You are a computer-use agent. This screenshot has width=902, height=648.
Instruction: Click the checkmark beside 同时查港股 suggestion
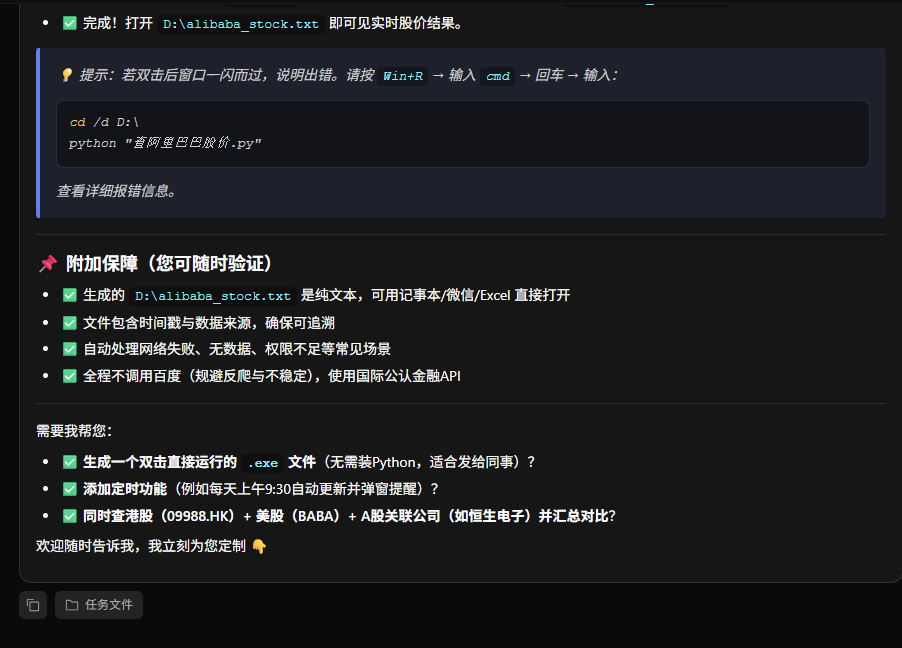[69, 515]
